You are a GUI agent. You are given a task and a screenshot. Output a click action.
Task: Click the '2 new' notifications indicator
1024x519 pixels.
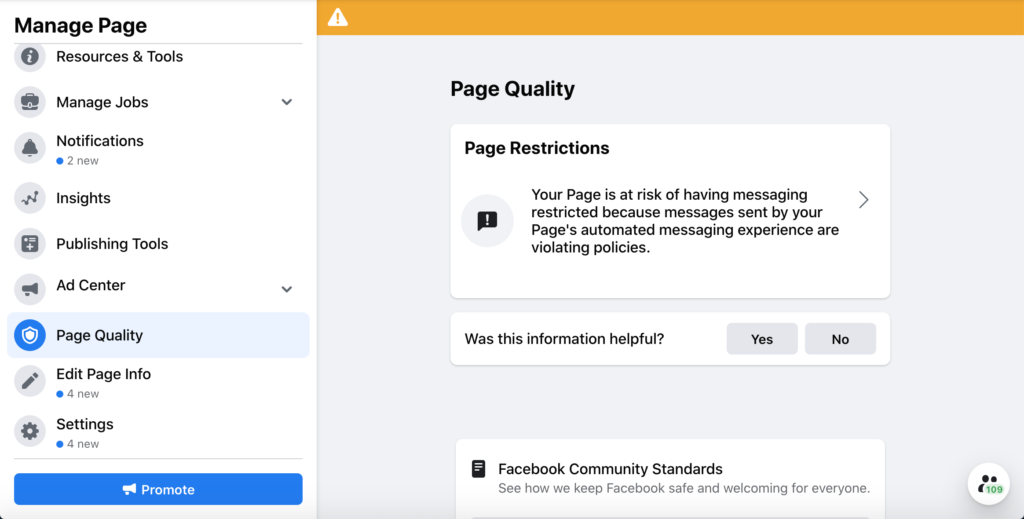click(x=77, y=161)
